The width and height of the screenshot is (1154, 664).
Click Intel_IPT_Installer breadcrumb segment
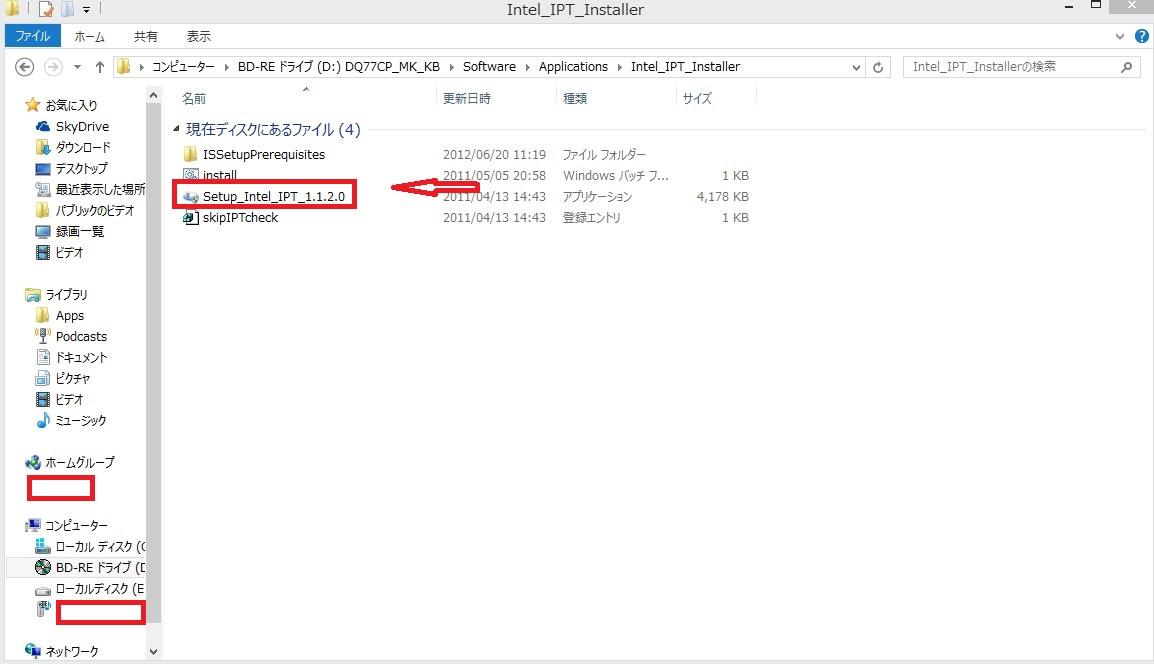point(685,66)
